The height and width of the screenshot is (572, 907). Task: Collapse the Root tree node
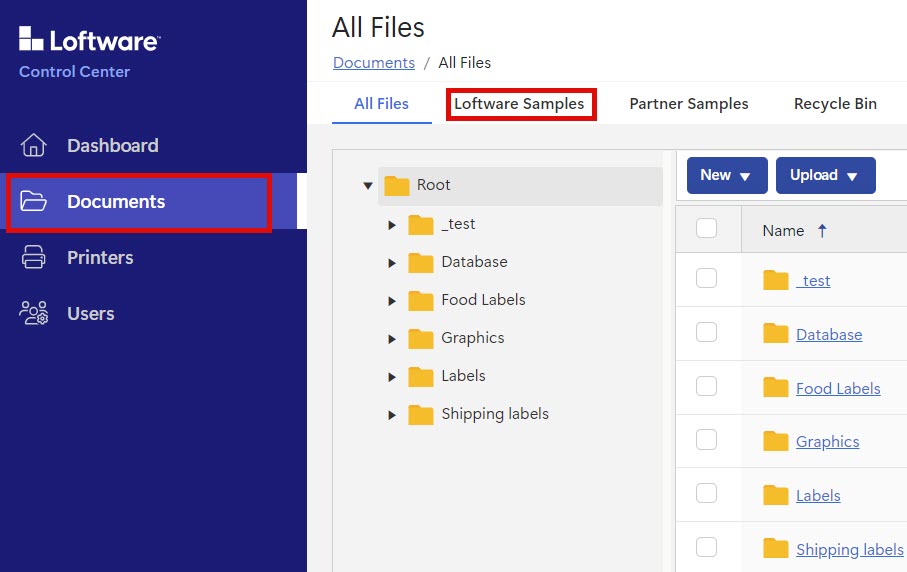pyautogui.click(x=368, y=186)
